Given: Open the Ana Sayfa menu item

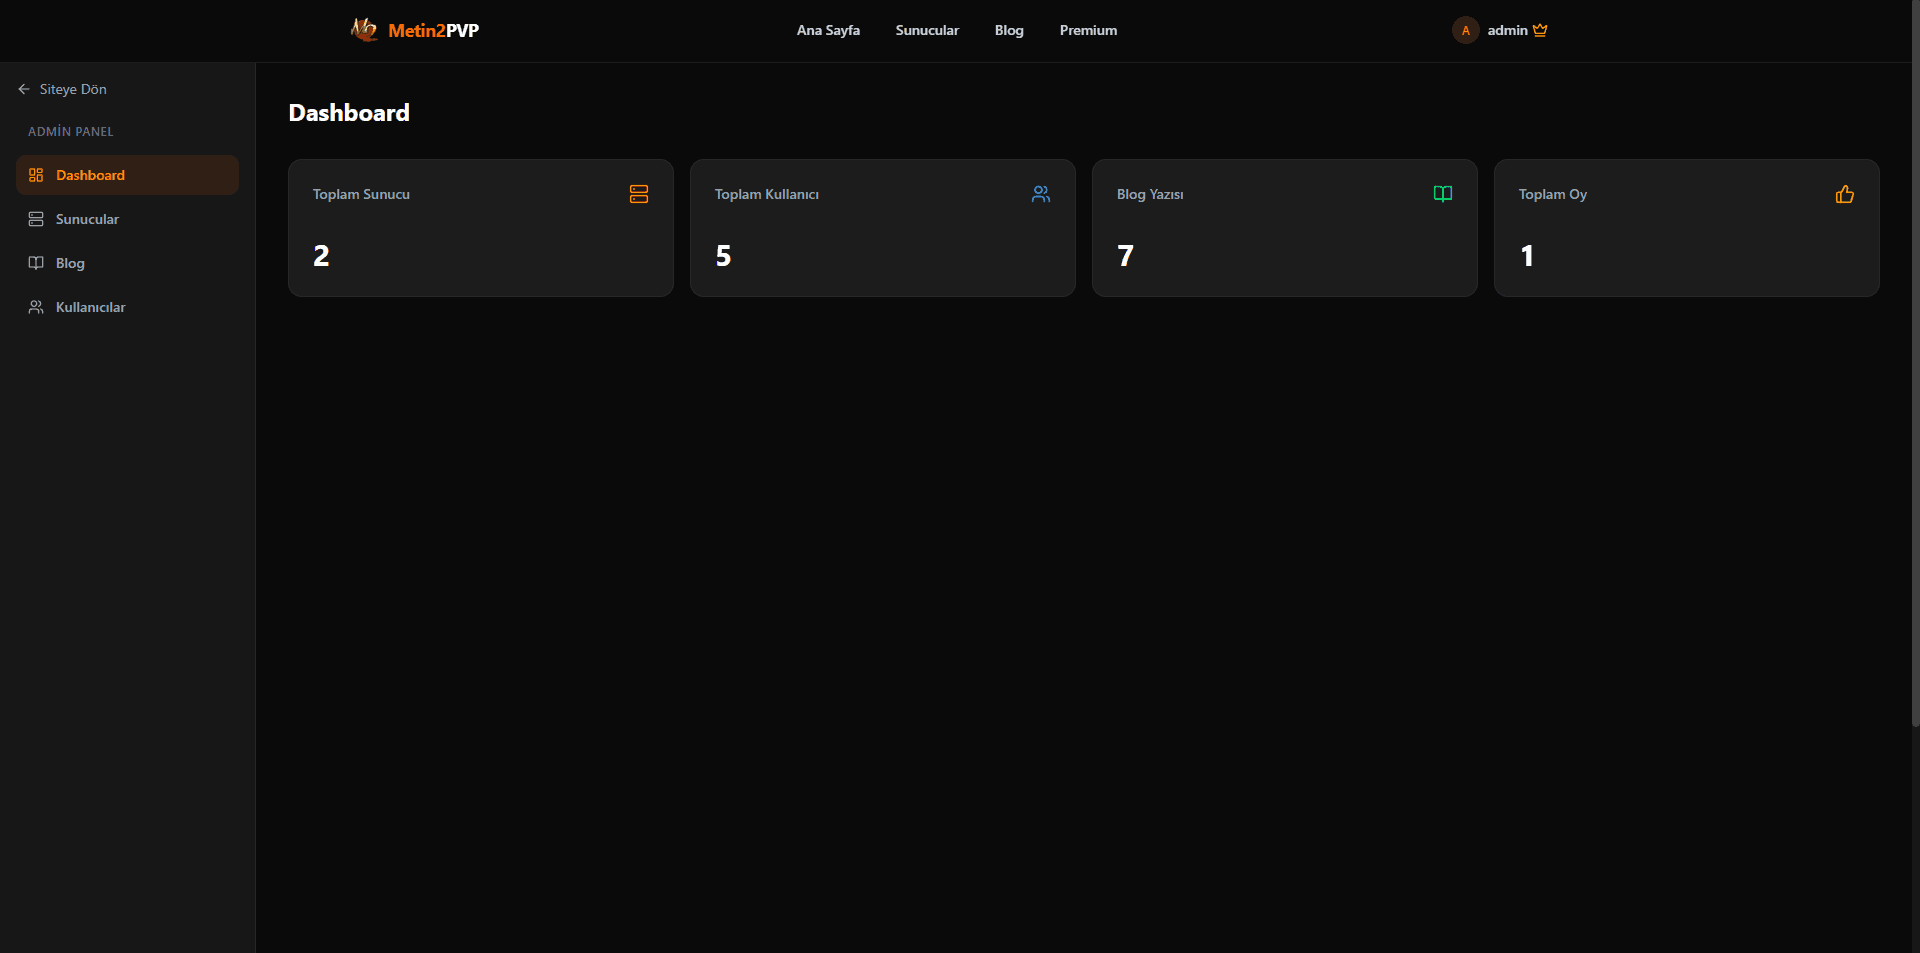Looking at the screenshot, I should click(827, 30).
